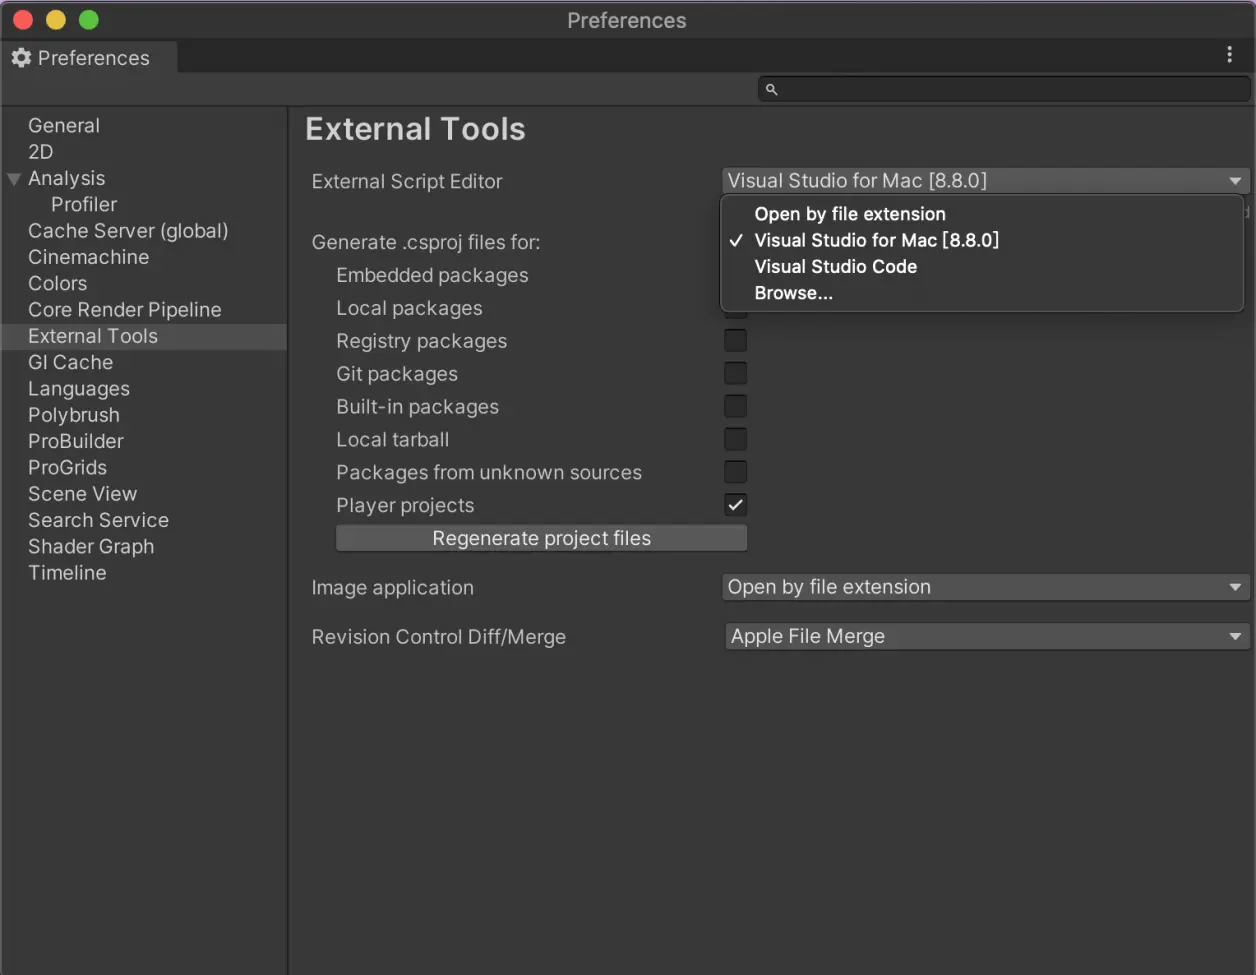Toggle the Local tarball checkbox
The image size is (1256, 975).
coord(735,439)
